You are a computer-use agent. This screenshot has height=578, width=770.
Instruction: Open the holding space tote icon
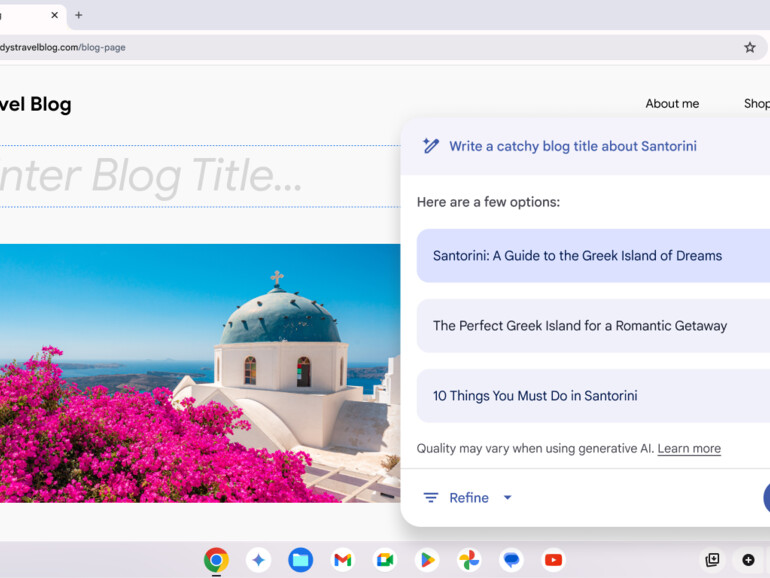point(712,560)
